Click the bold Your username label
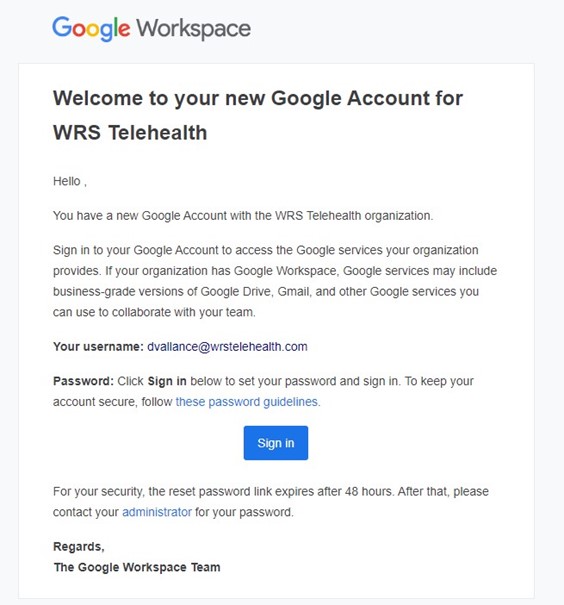 [98, 346]
